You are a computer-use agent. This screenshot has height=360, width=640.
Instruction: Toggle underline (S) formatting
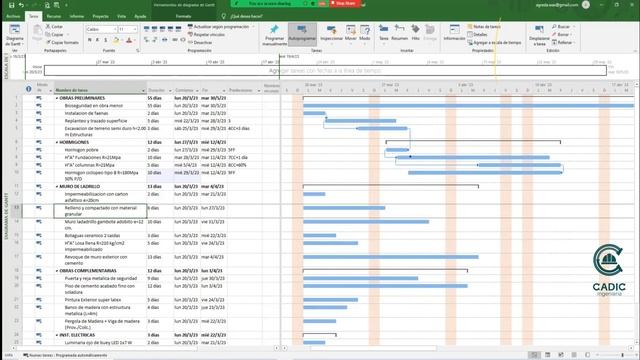pos(106,40)
